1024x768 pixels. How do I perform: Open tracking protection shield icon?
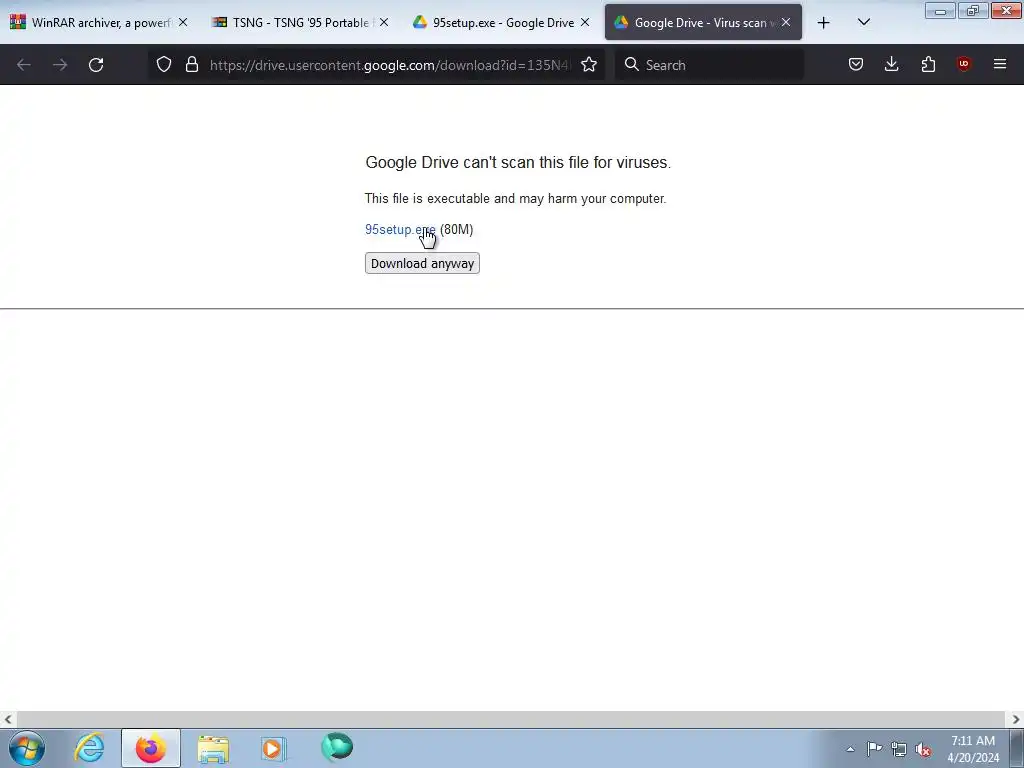164,64
